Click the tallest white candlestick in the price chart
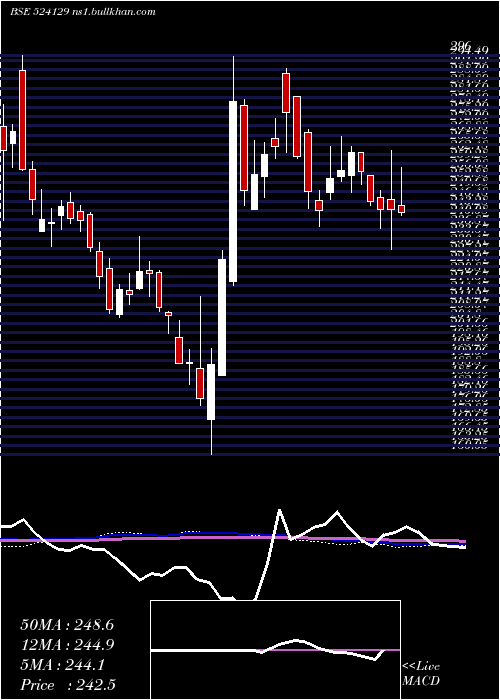 pos(233,191)
